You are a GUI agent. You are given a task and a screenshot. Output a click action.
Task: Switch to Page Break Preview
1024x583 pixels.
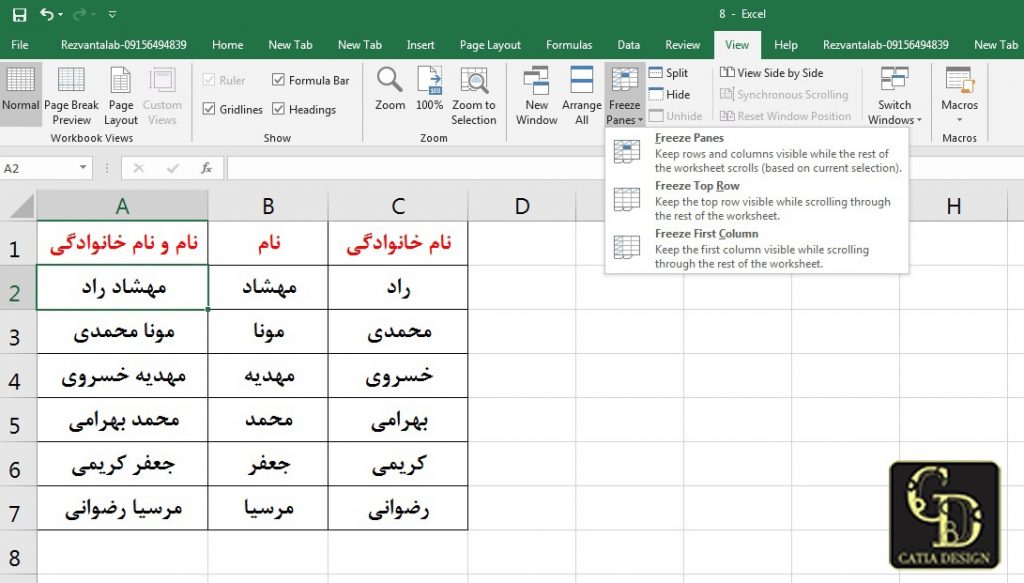(x=71, y=96)
